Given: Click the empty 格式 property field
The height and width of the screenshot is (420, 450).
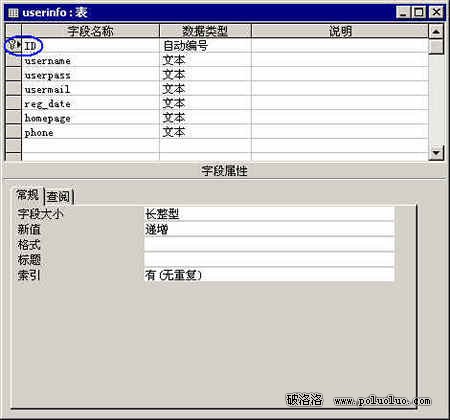Looking at the screenshot, I should coord(269,244).
